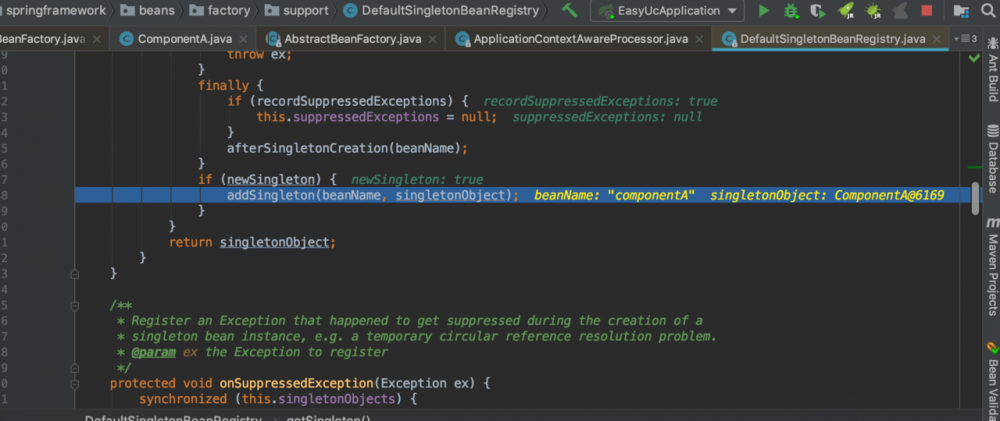
Task: Click 'this.suppressedExceptions = null;' statement
Action: pyautogui.click(x=376, y=117)
